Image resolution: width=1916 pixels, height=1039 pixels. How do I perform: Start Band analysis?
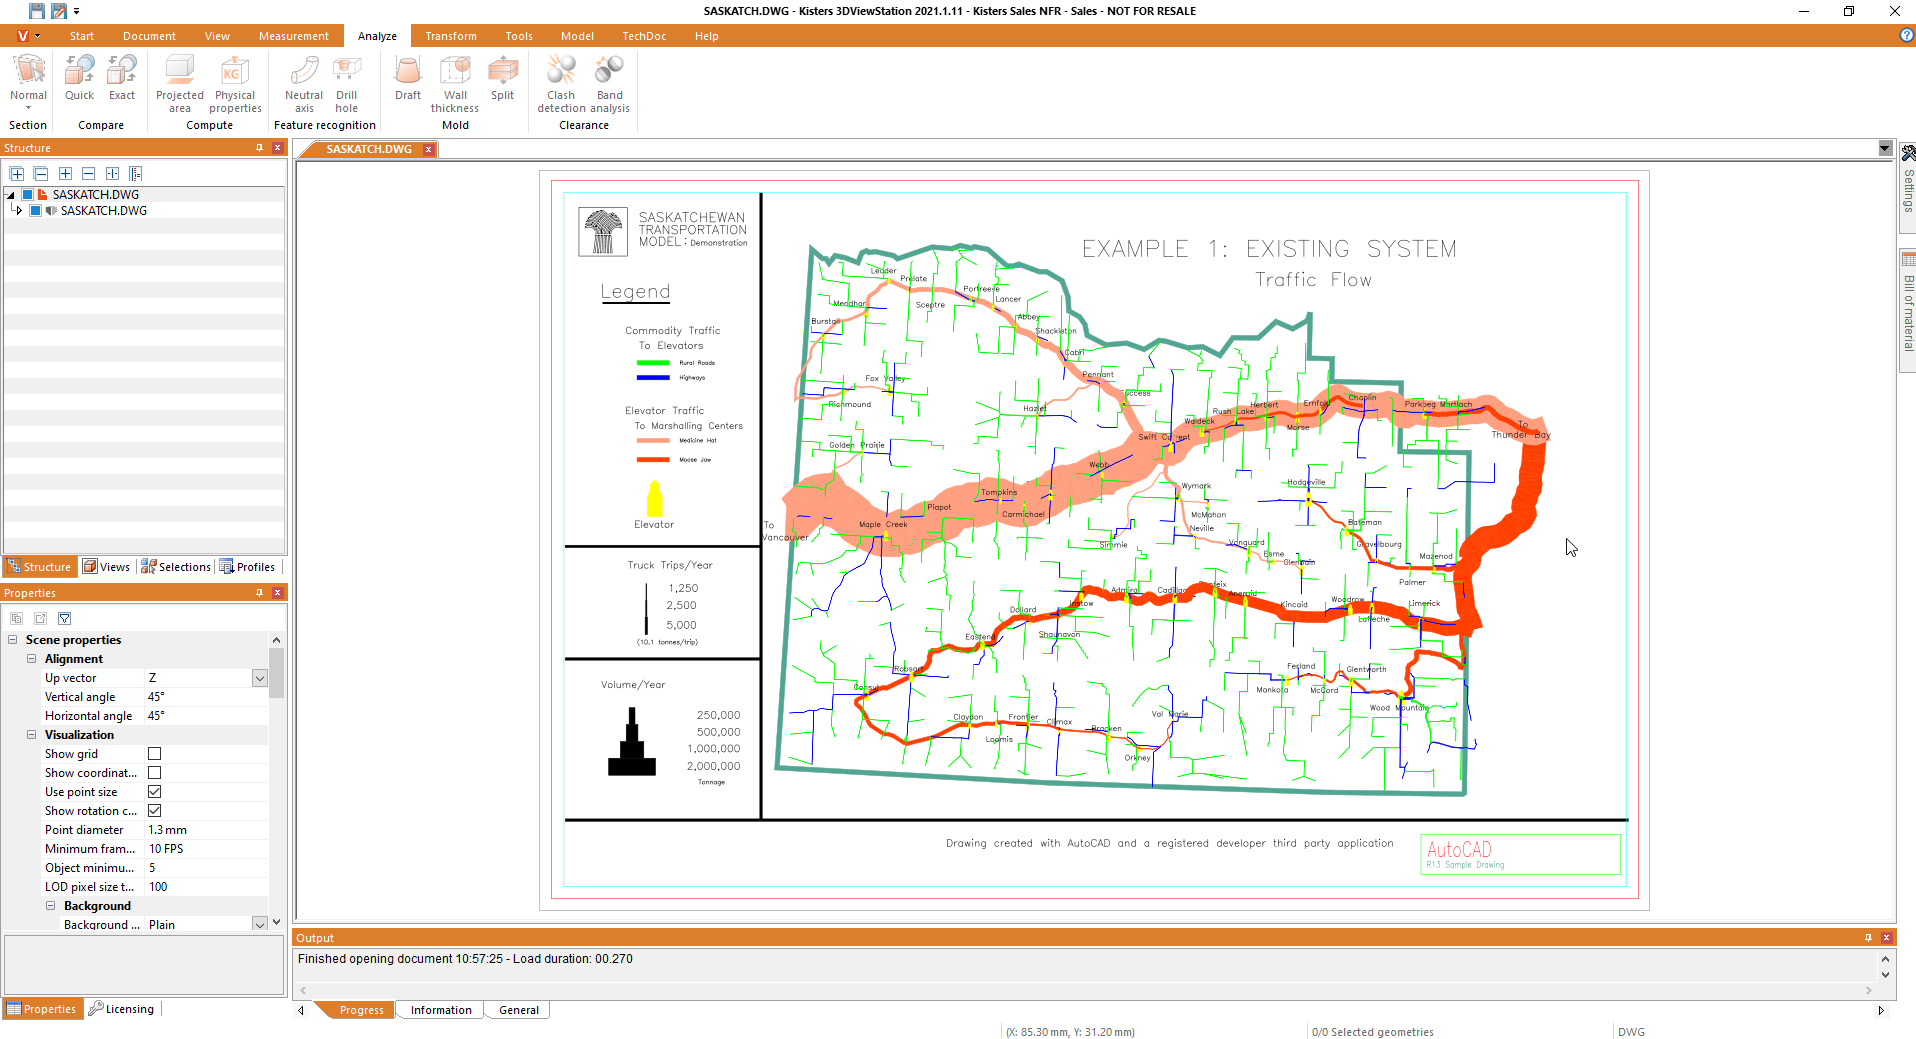[x=610, y=85]
